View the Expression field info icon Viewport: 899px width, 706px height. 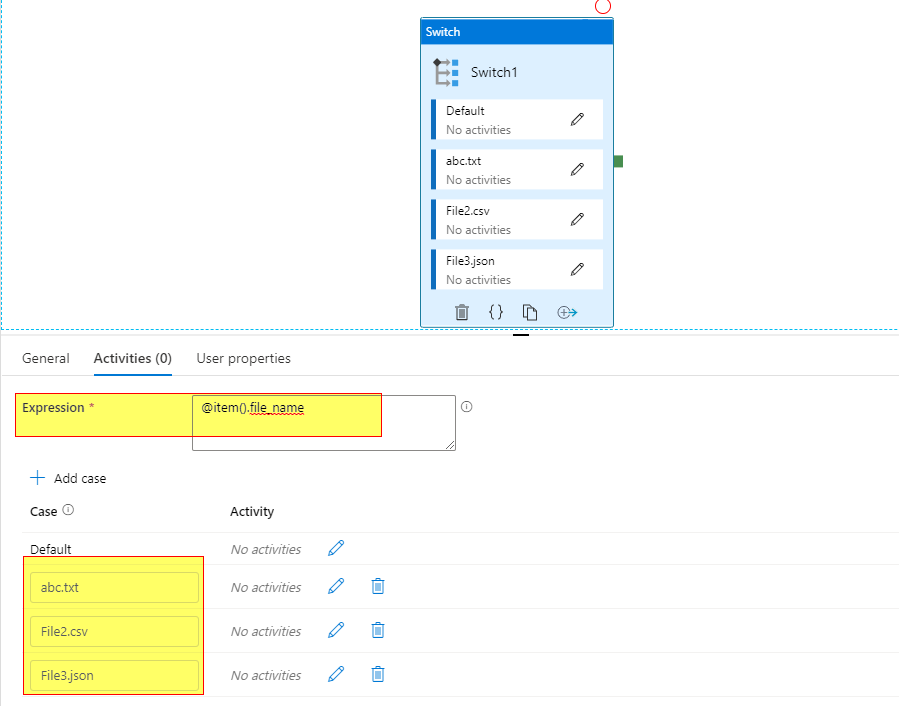(466, 405)
